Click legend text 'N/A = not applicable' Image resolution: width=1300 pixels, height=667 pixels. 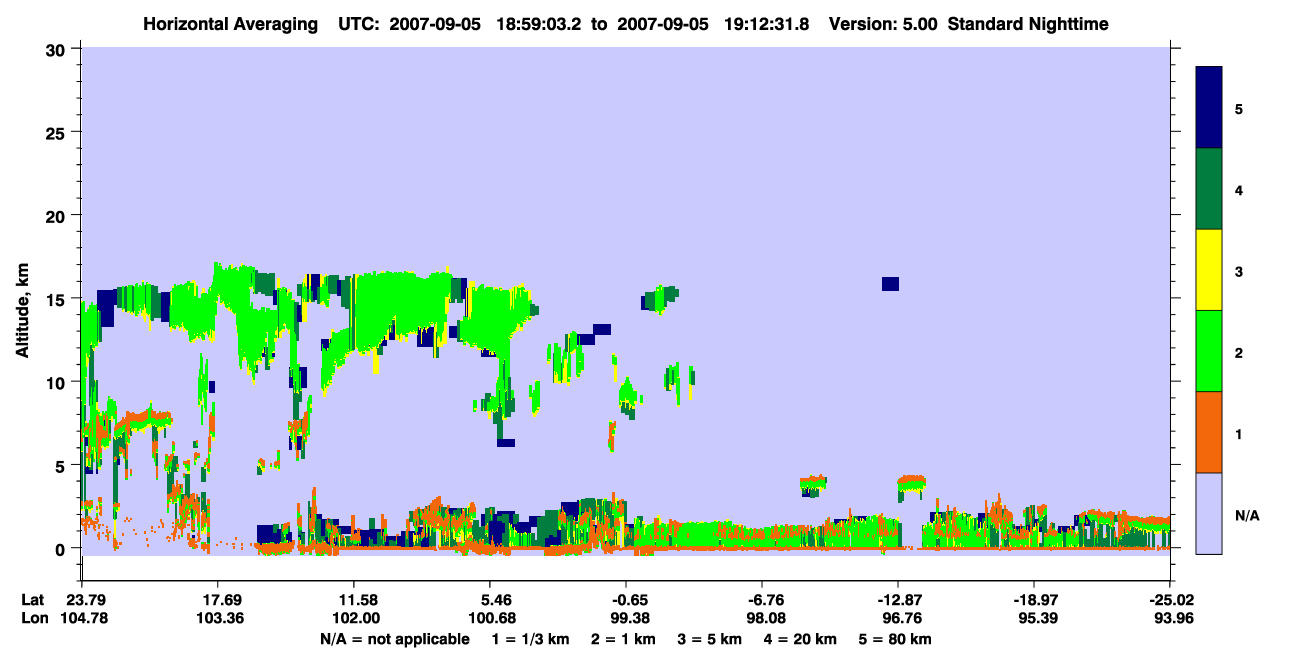[x=394, y=639]
